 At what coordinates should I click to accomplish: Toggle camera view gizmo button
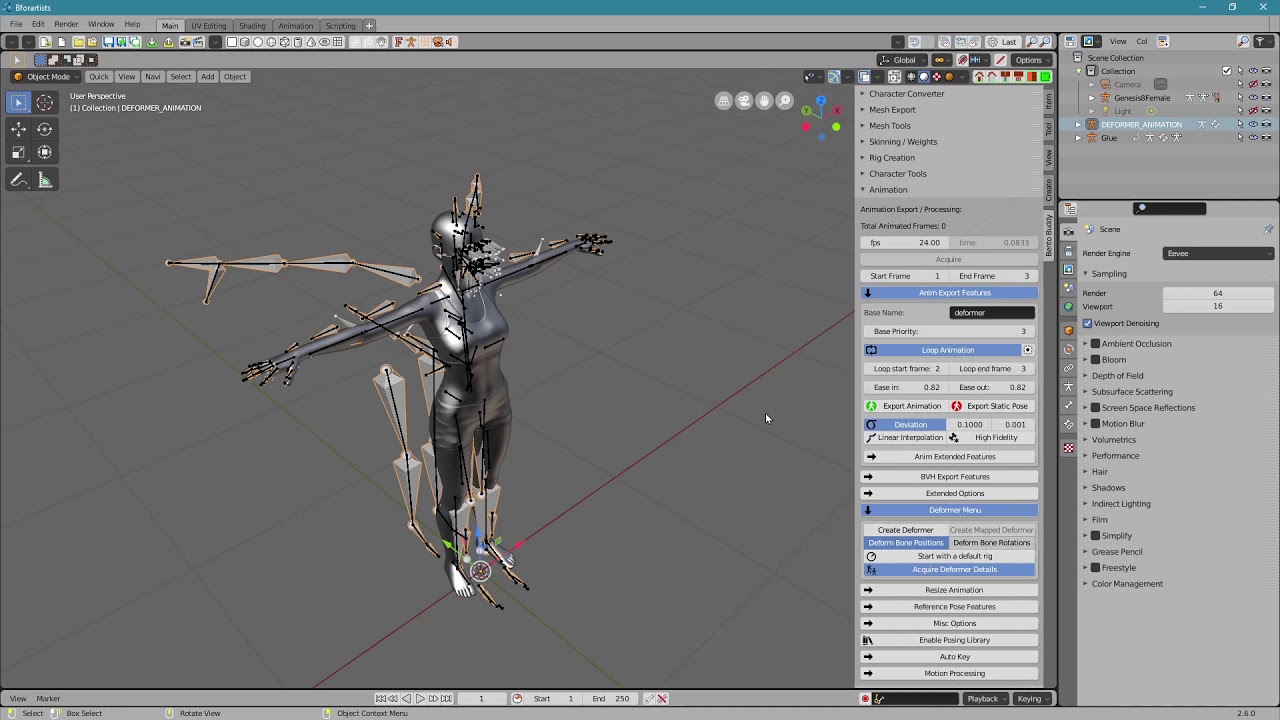(x=744, y=101)
